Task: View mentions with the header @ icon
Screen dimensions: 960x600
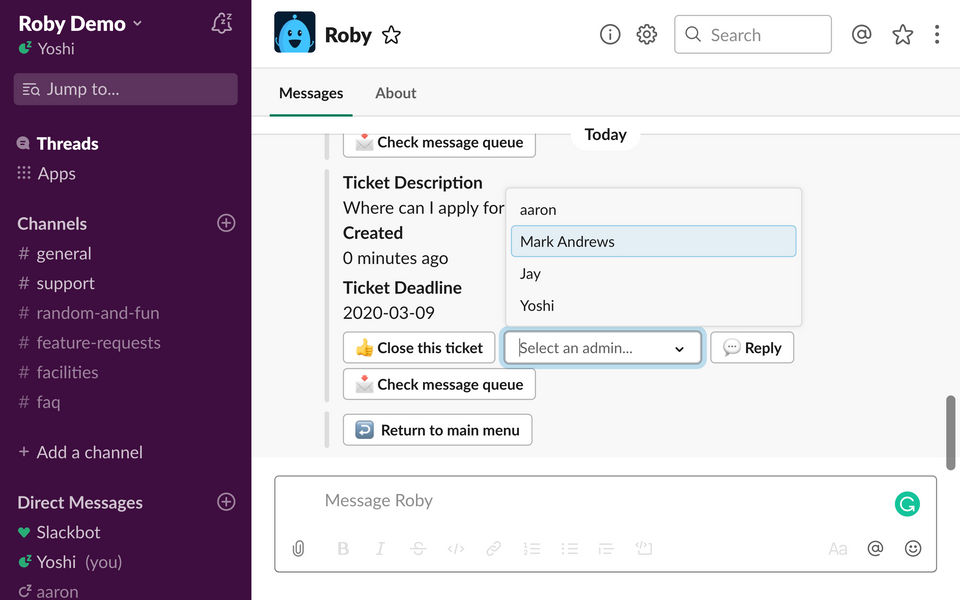Action: (861, 34)
